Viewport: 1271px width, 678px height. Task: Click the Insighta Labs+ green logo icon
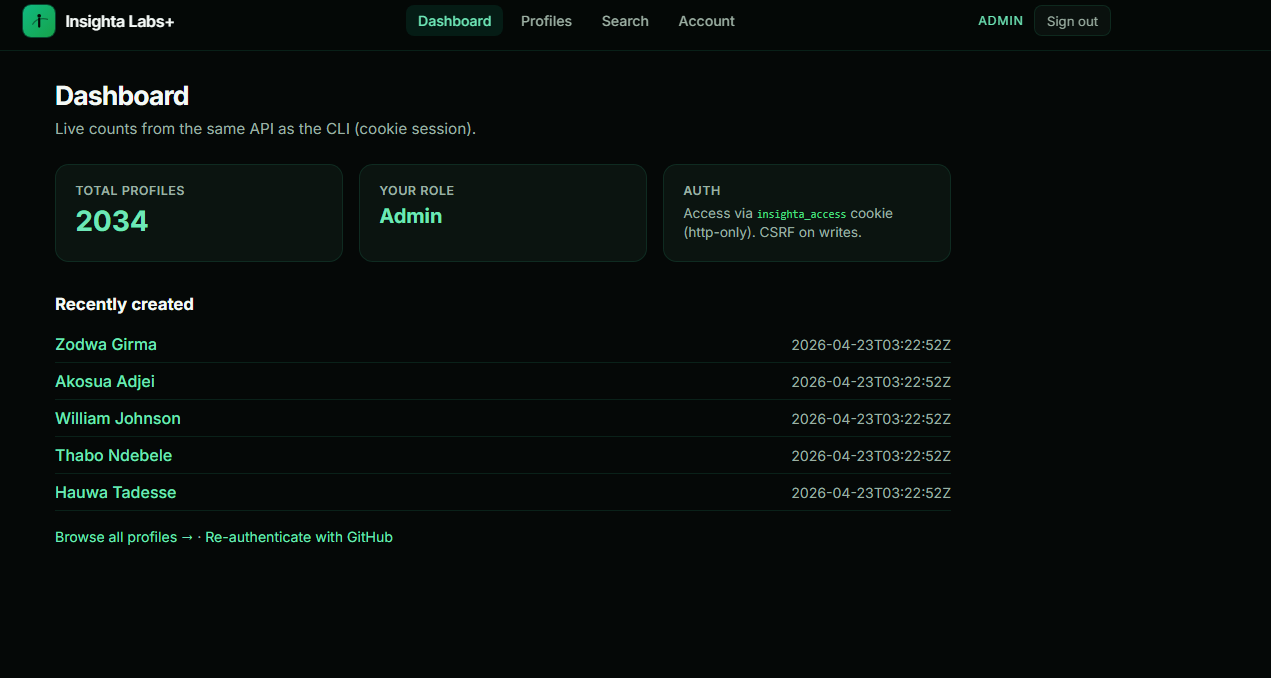(39, 21)
